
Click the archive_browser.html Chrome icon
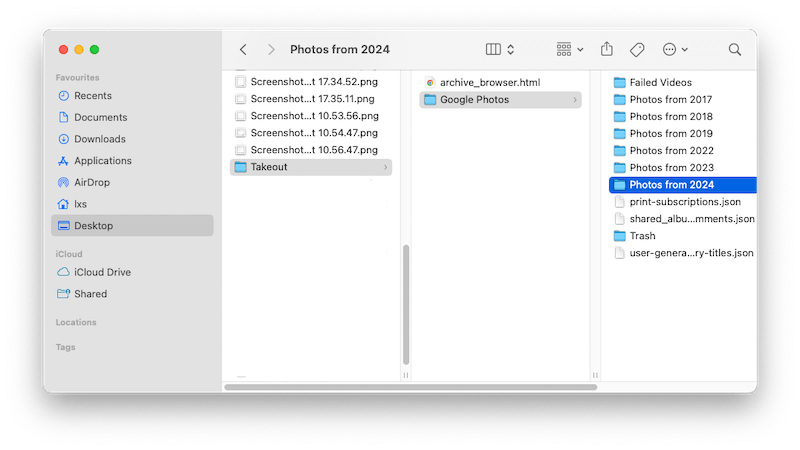(430, 83)
